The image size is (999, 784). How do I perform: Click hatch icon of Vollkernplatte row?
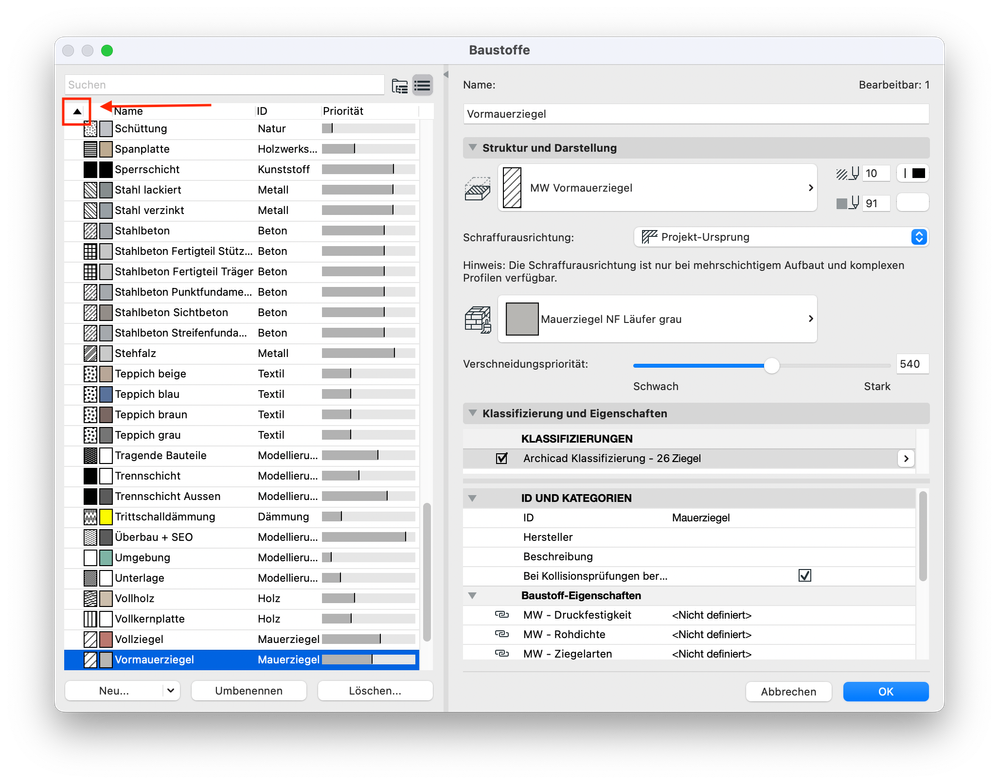90,618
